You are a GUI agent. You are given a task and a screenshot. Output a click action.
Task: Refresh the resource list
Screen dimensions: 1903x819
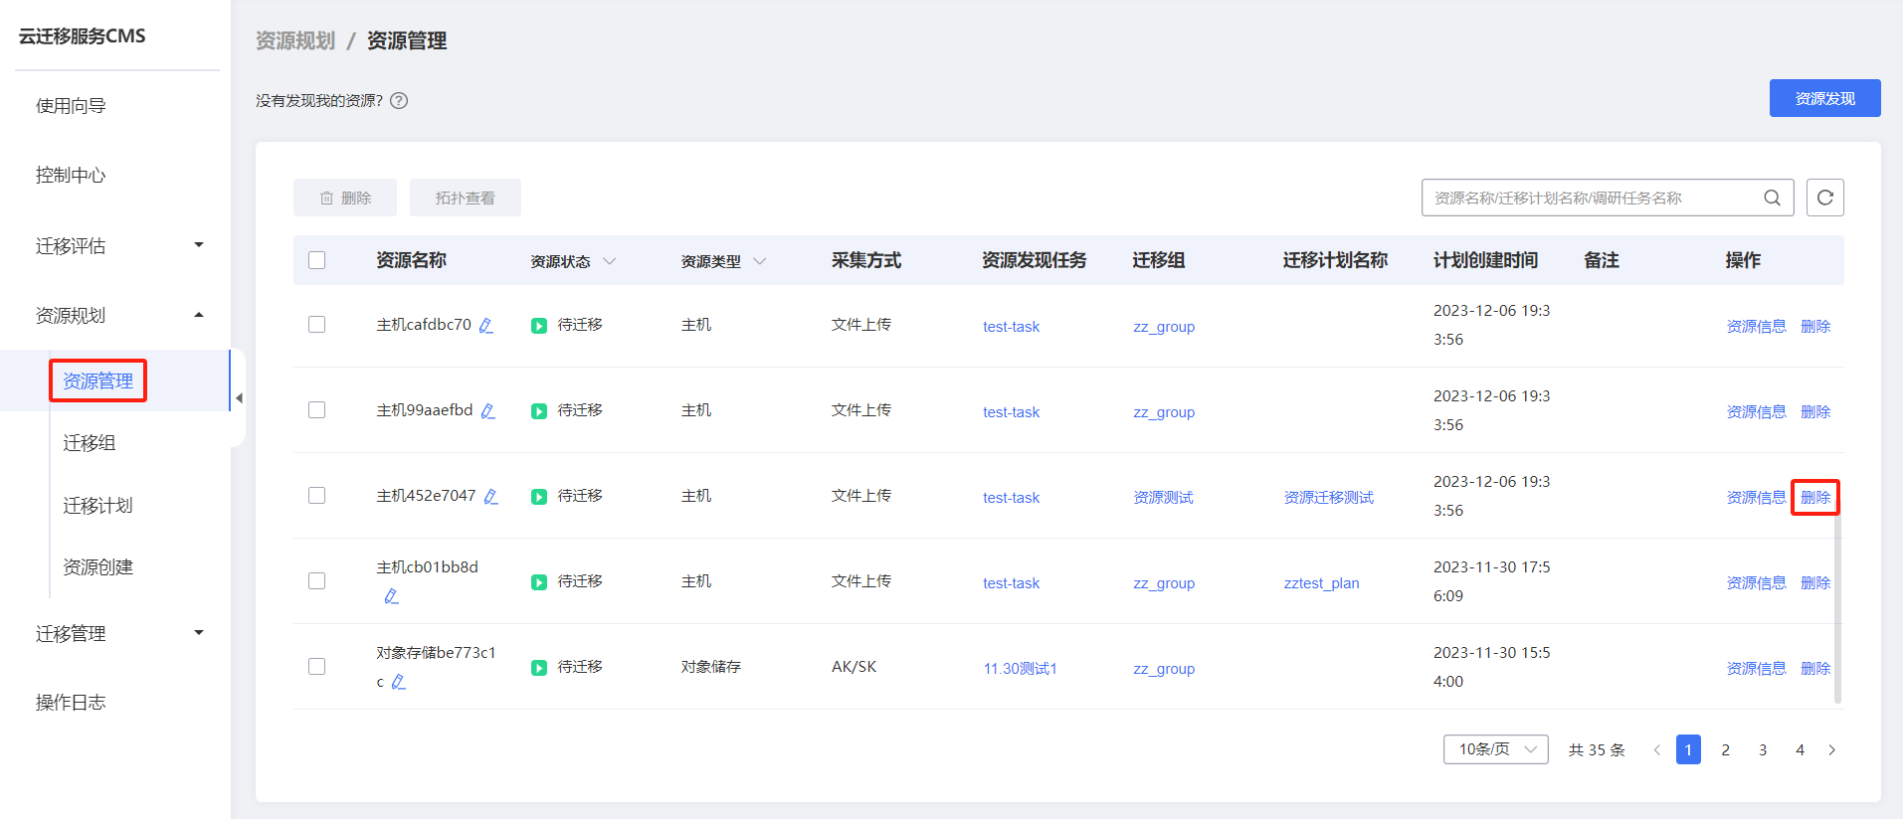tap(1825, 198)
